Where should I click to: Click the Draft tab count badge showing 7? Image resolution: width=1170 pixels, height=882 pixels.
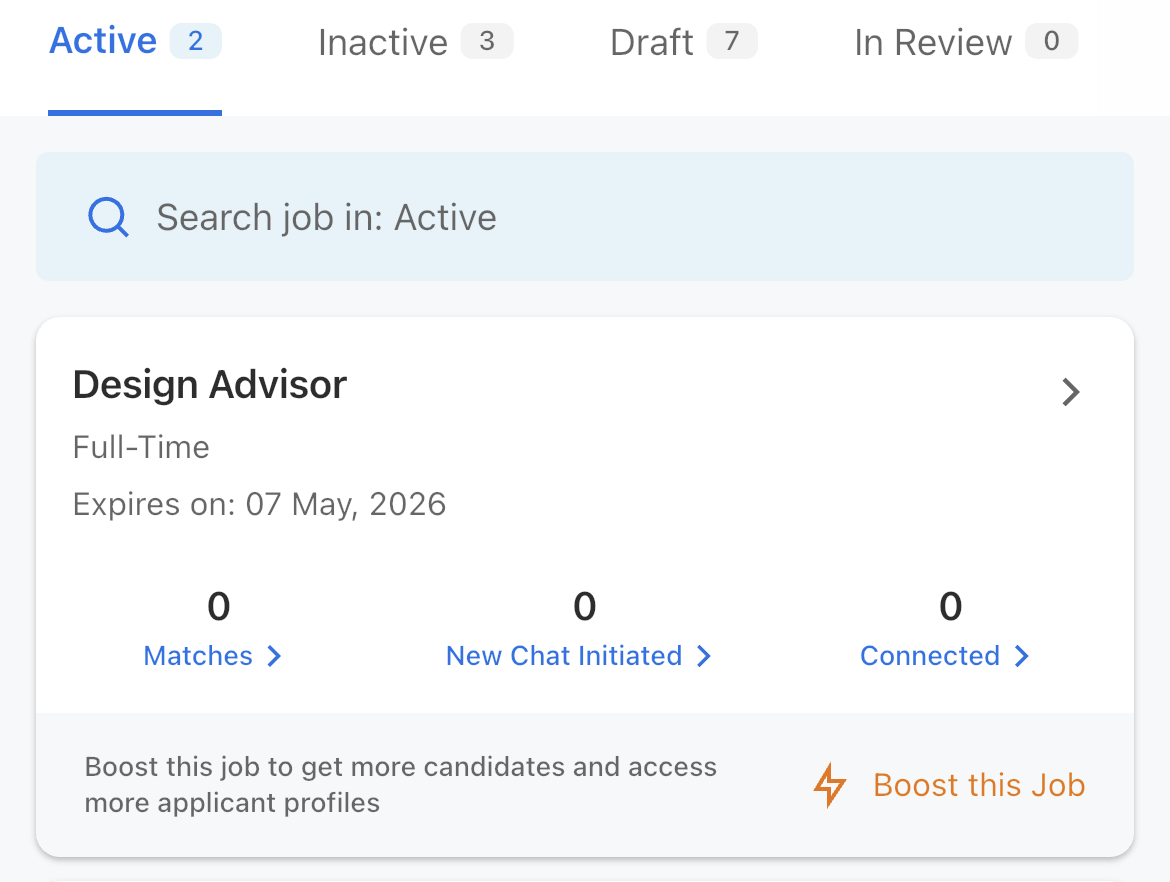[x=732, y=42]
